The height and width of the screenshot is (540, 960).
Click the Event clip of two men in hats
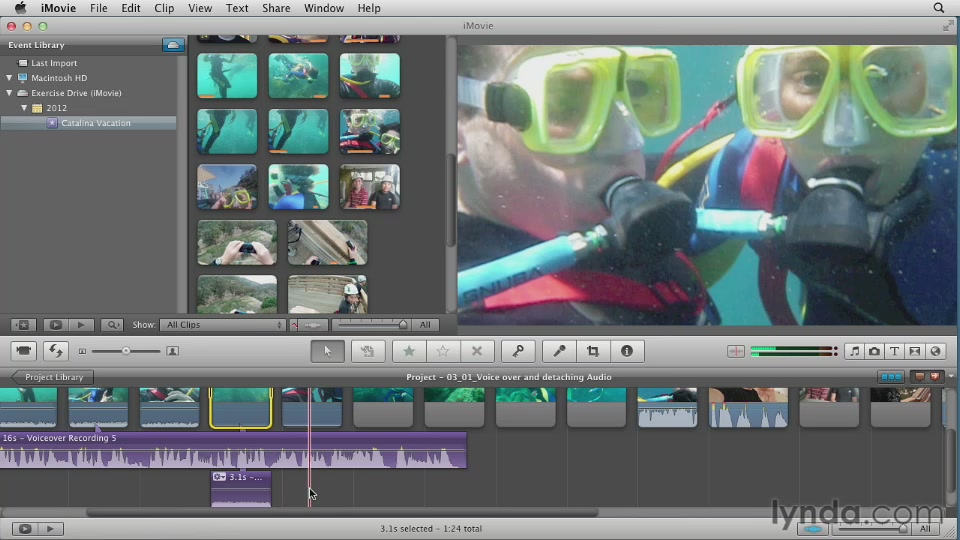coord(370,187)
